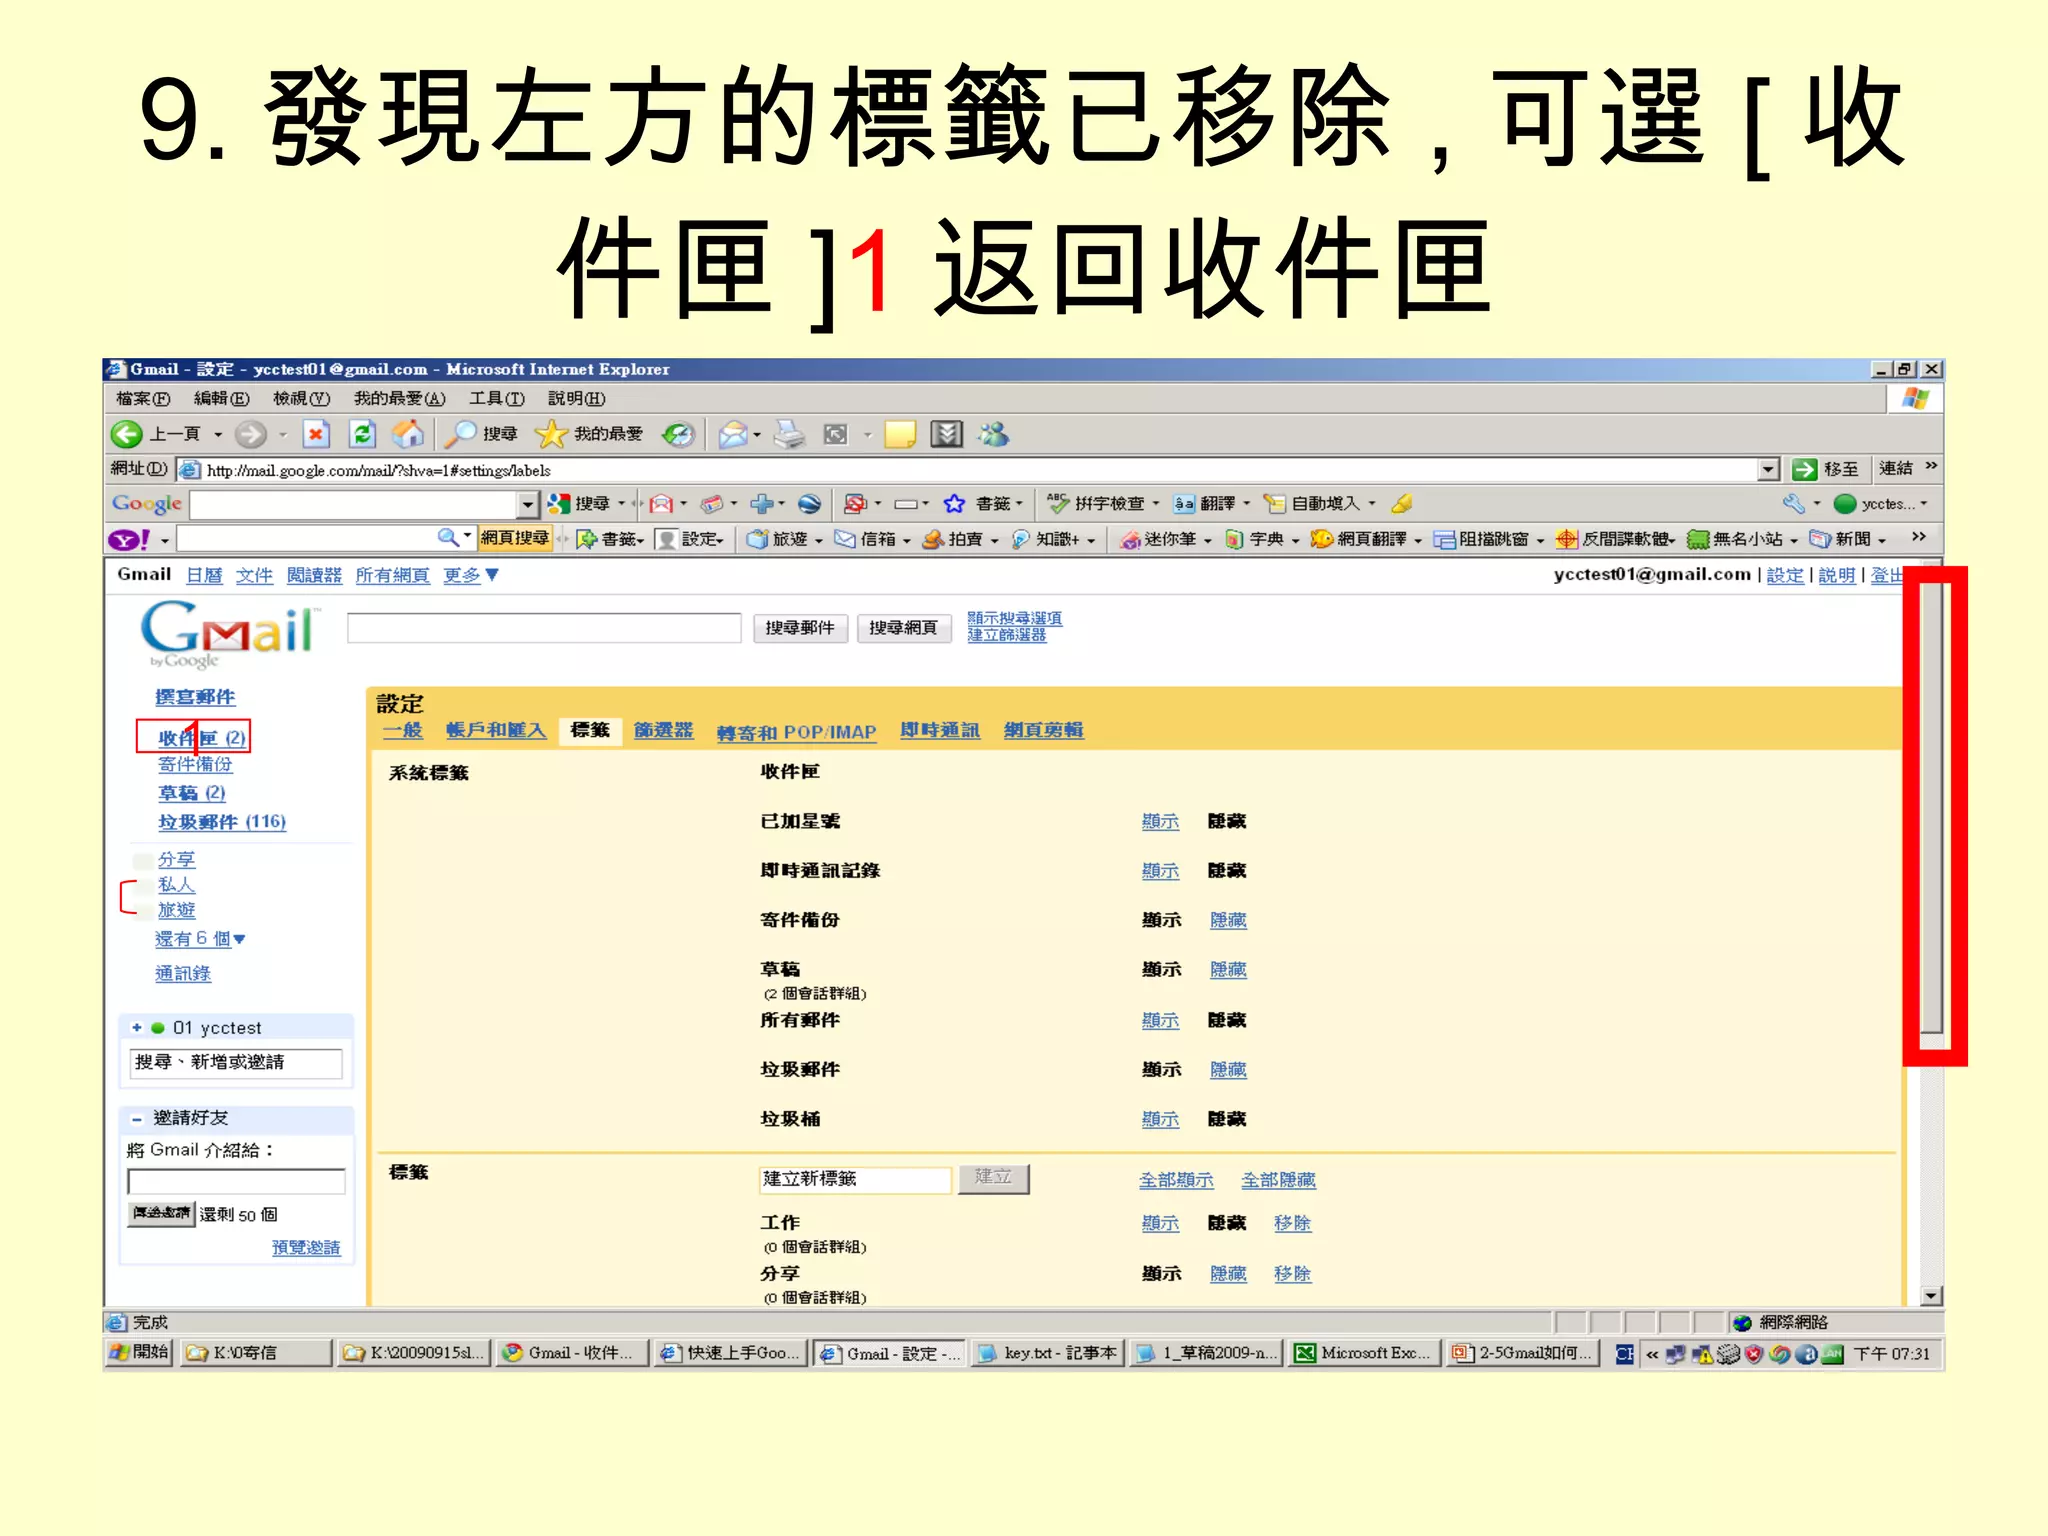Switch to the 篩選器 settings tab
Image resolution: width=2048 pixels, height=1536 pixels.
coord(663,731)
